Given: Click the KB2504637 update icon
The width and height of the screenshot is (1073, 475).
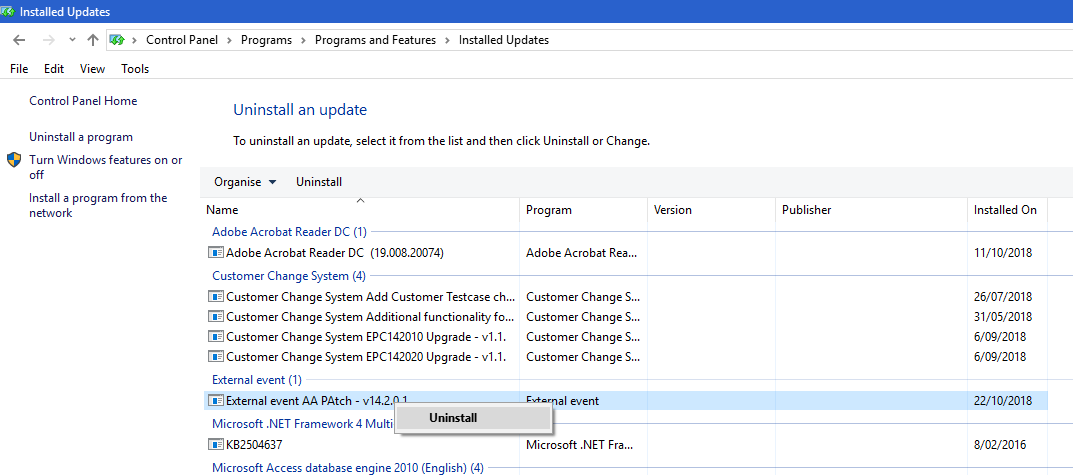Looking at the screenshot, I should (x=215, y=444).
